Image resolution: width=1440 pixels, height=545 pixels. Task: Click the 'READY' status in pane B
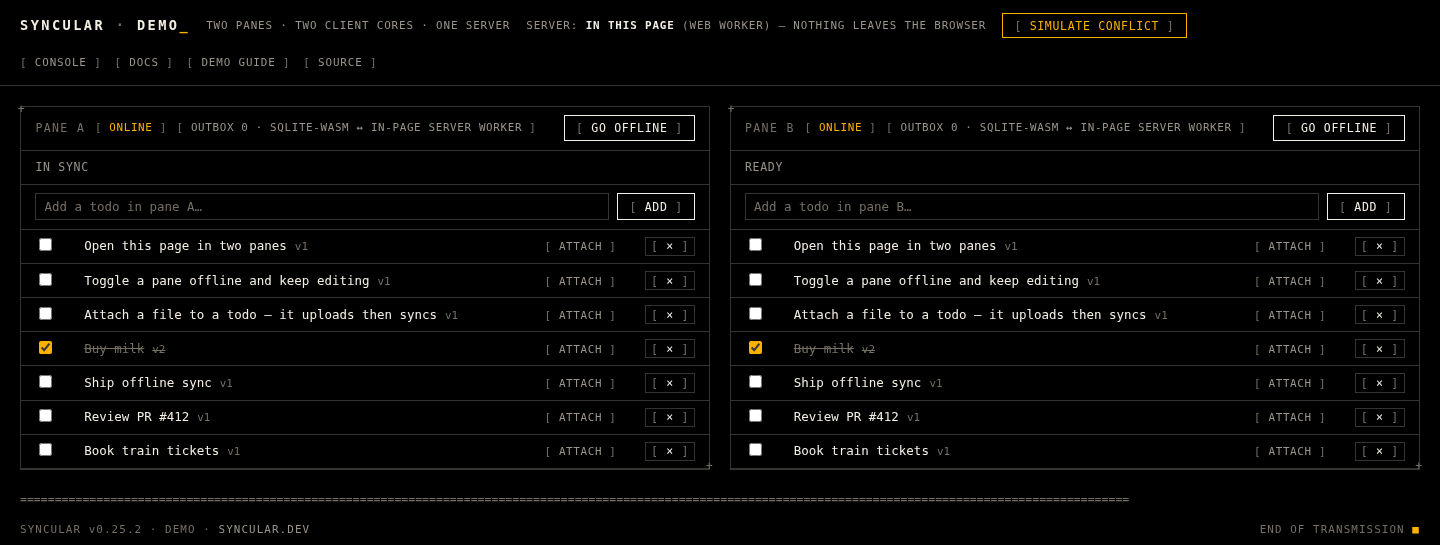tap(764, 167)
